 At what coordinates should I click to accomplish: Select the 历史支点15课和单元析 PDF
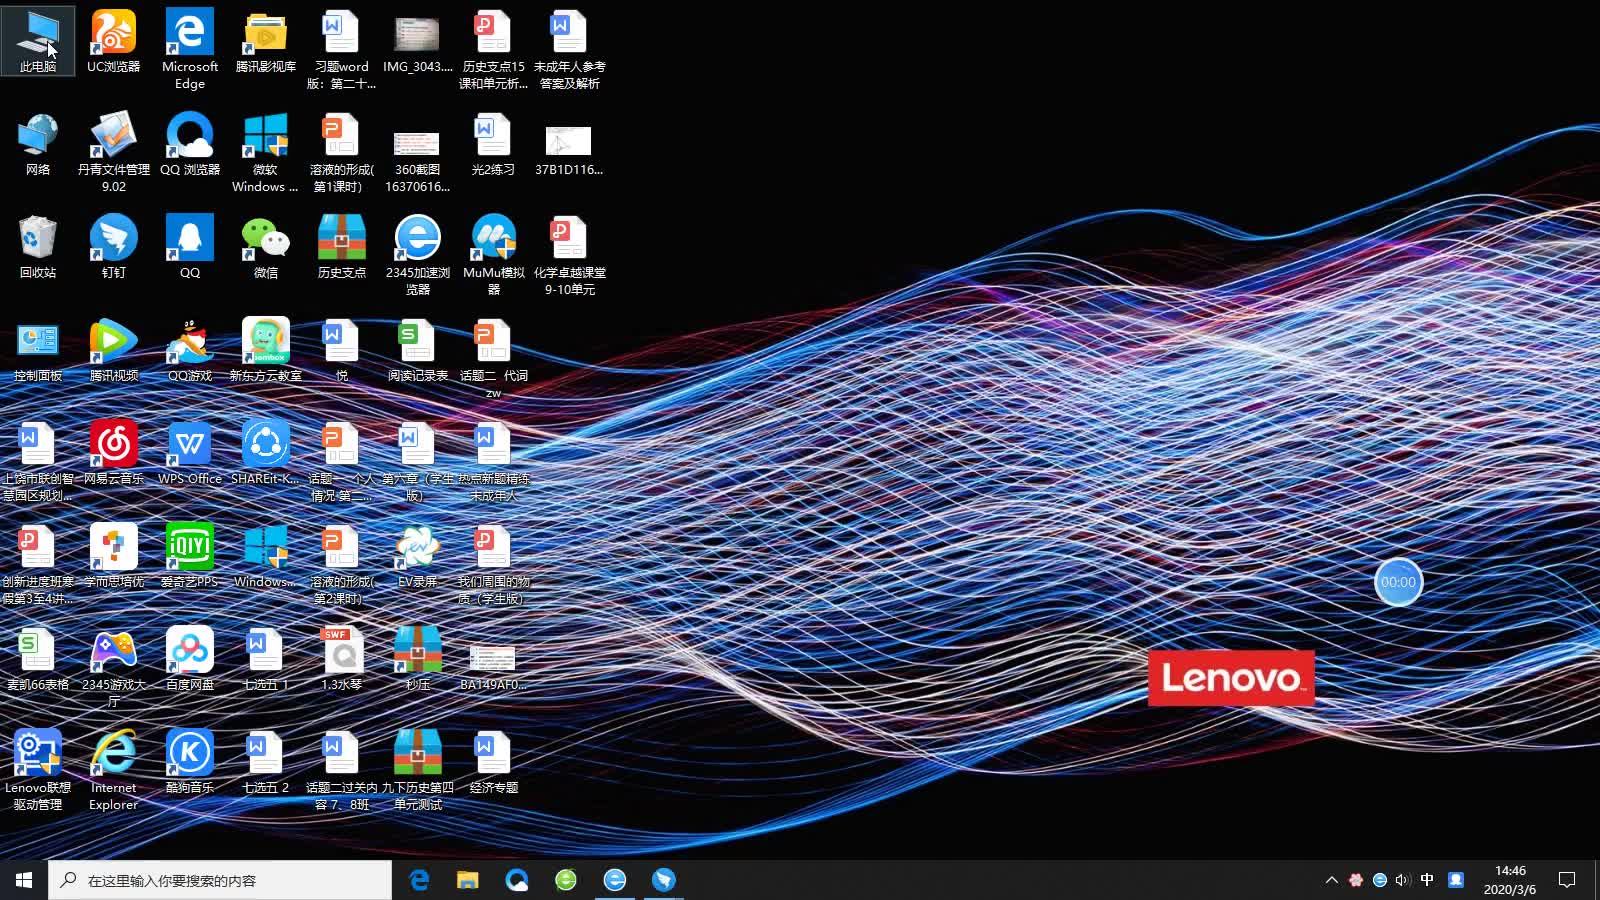point(494,49)
